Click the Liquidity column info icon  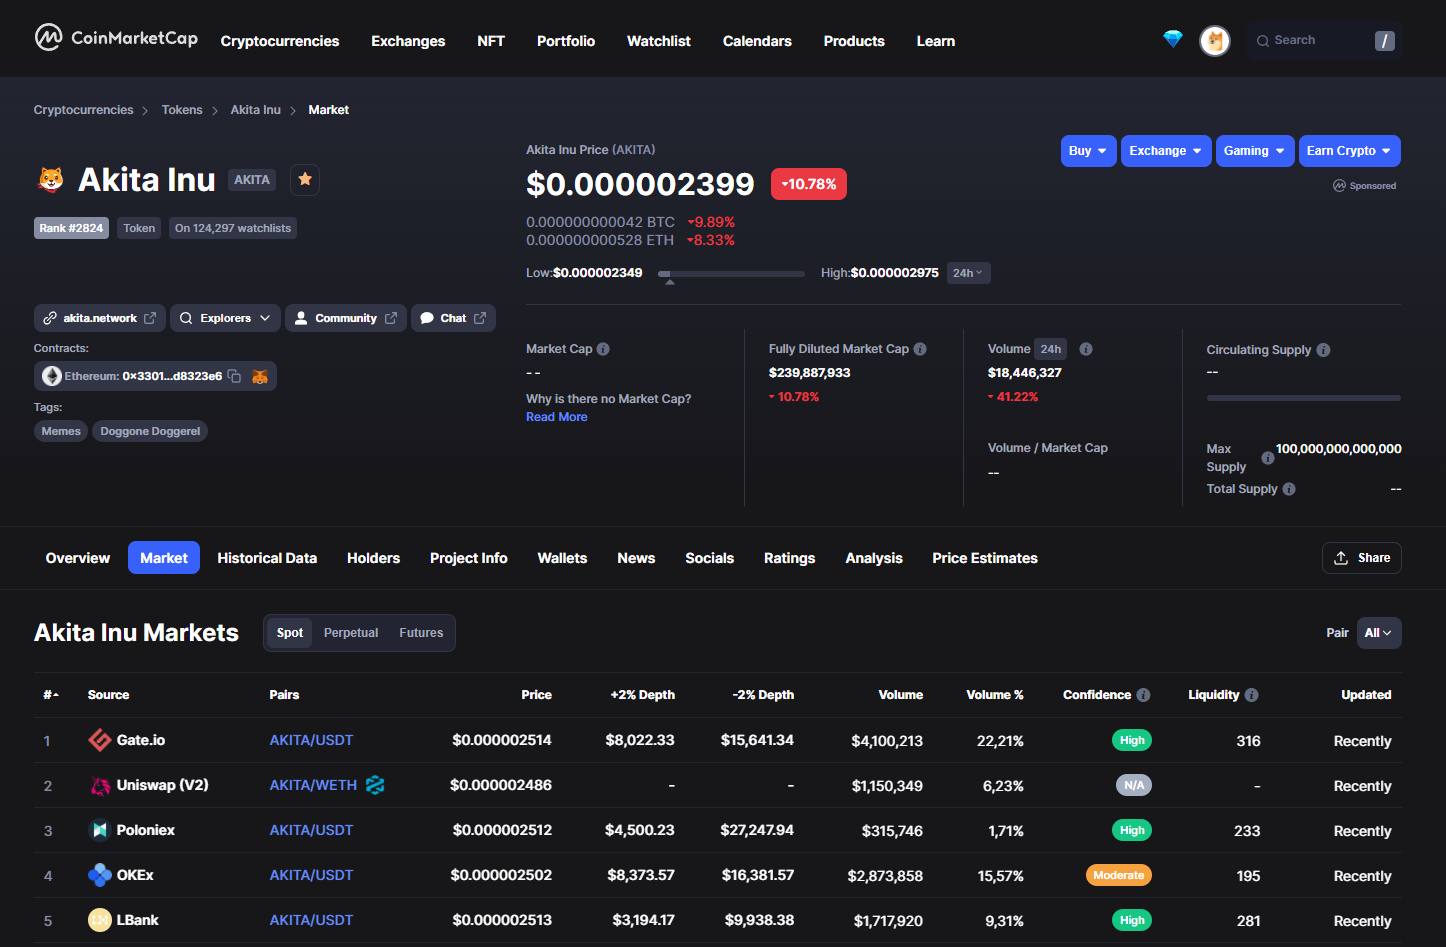pyautogui.click(x=1251, y=695)
